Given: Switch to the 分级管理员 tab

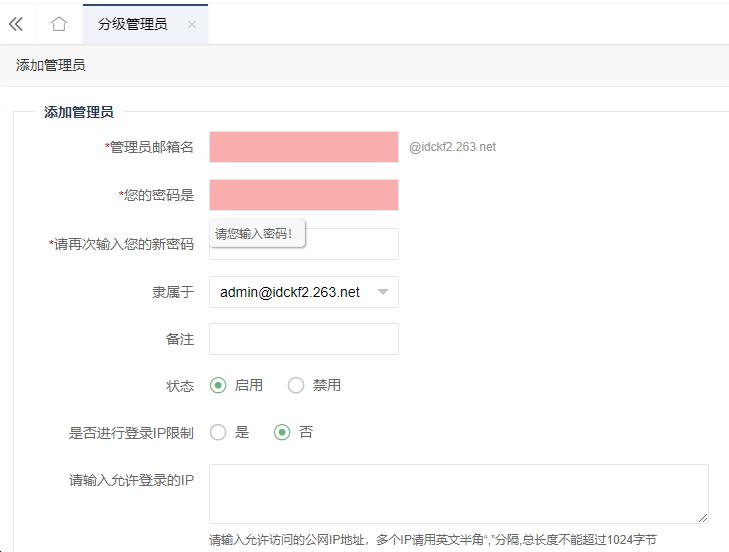Looking at the screenshot, I should 132,24.
